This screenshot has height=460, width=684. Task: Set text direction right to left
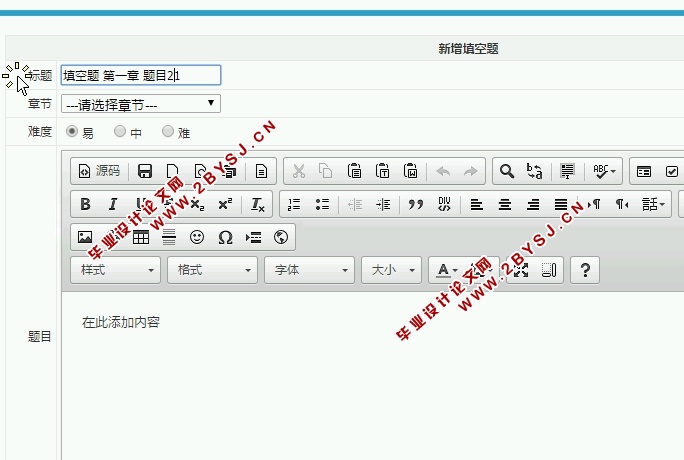click(622, 204)
